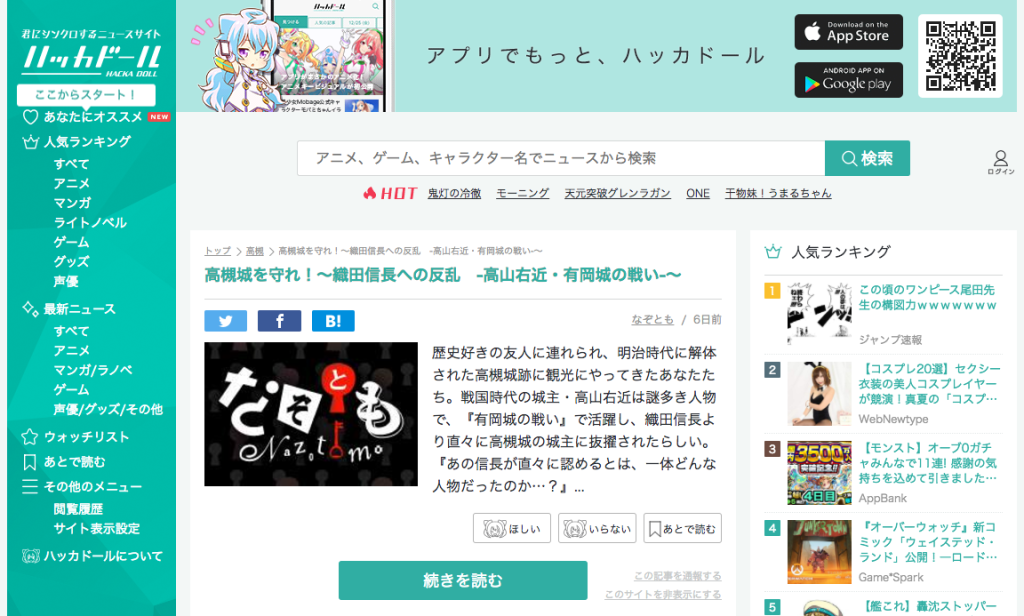Expand 最新ニュース section in sidebar

[x=79, y=309]
